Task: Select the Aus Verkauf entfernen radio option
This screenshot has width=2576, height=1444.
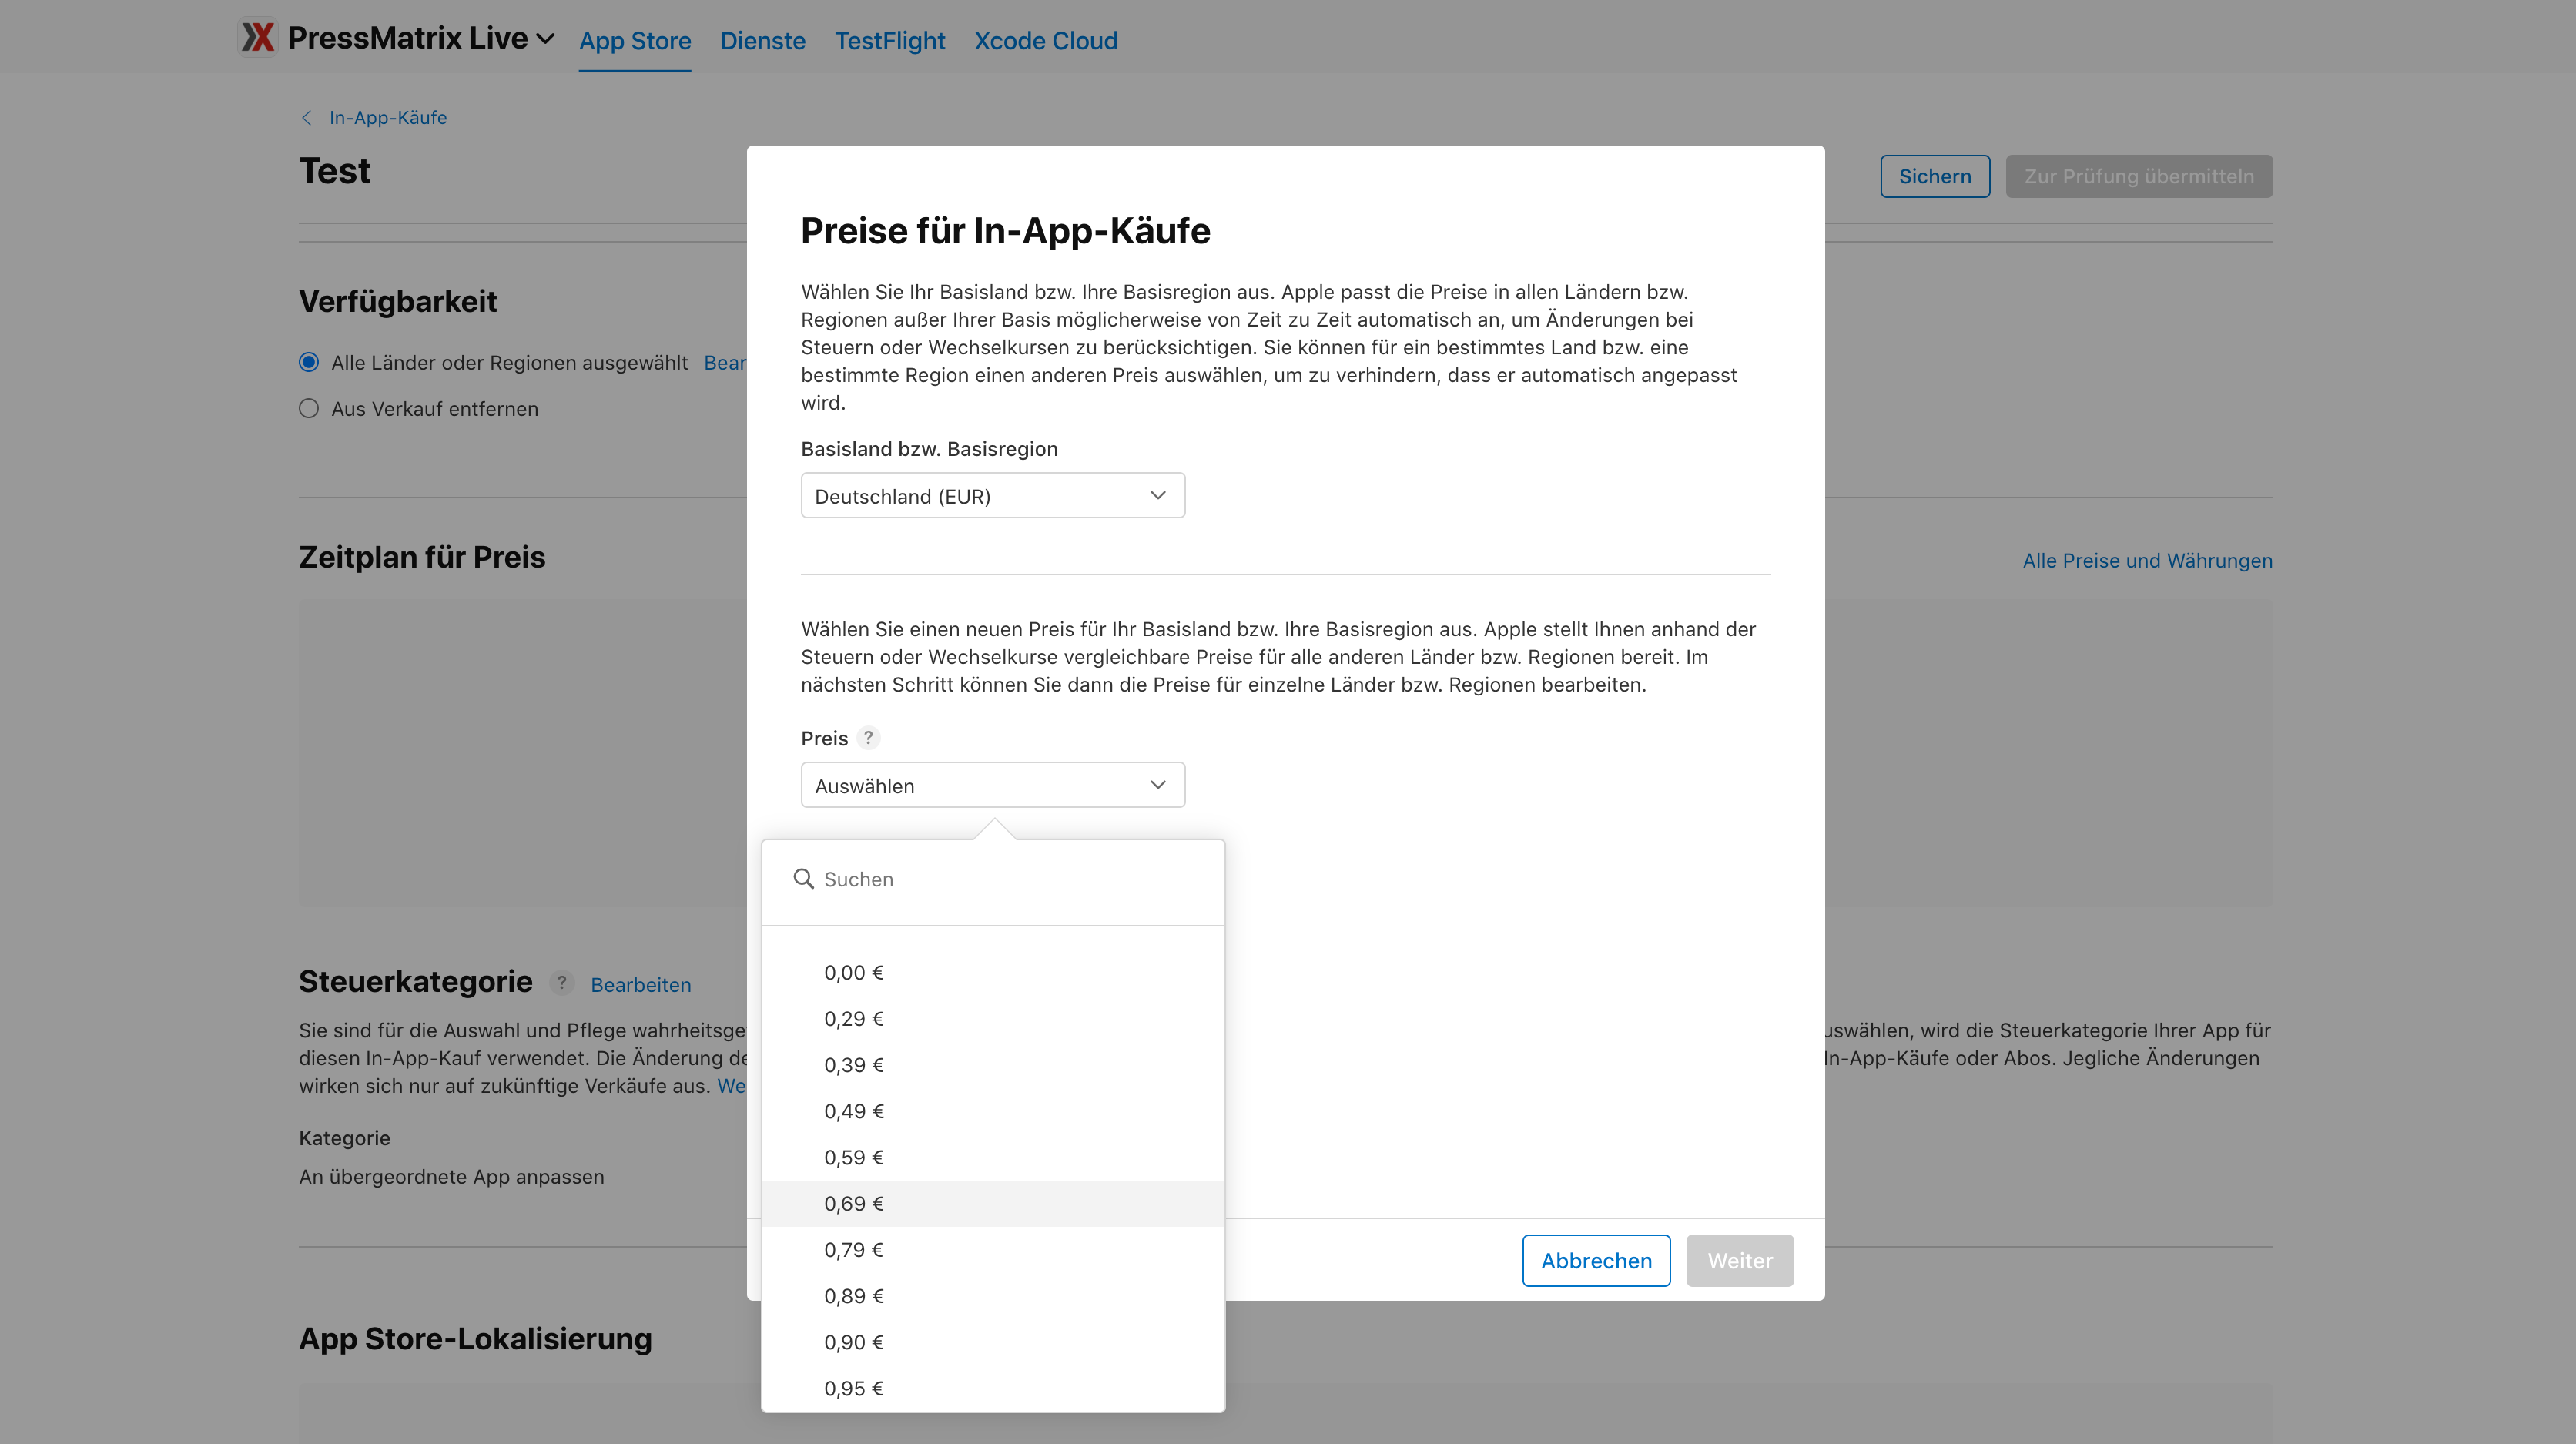Action: [309, 408]
